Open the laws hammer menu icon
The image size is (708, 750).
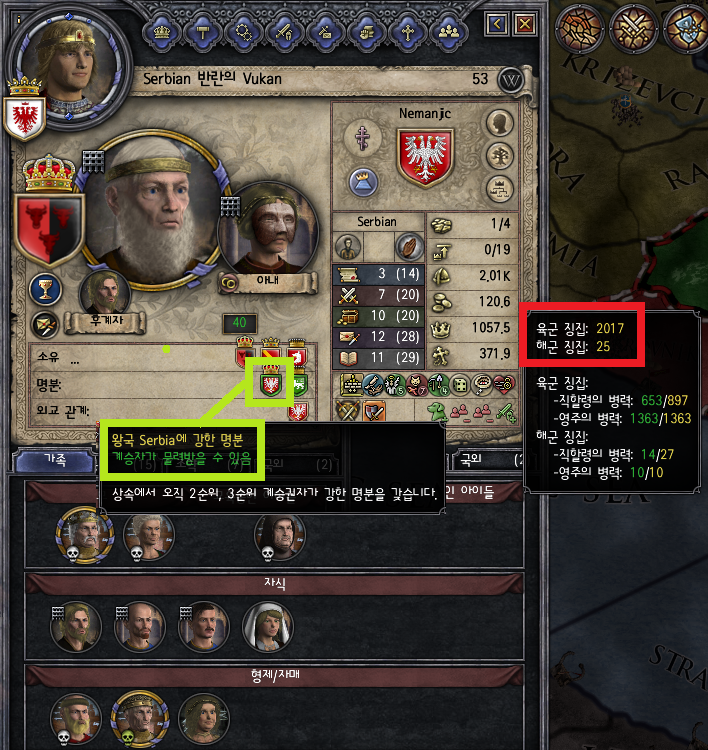tap(203, 32)
